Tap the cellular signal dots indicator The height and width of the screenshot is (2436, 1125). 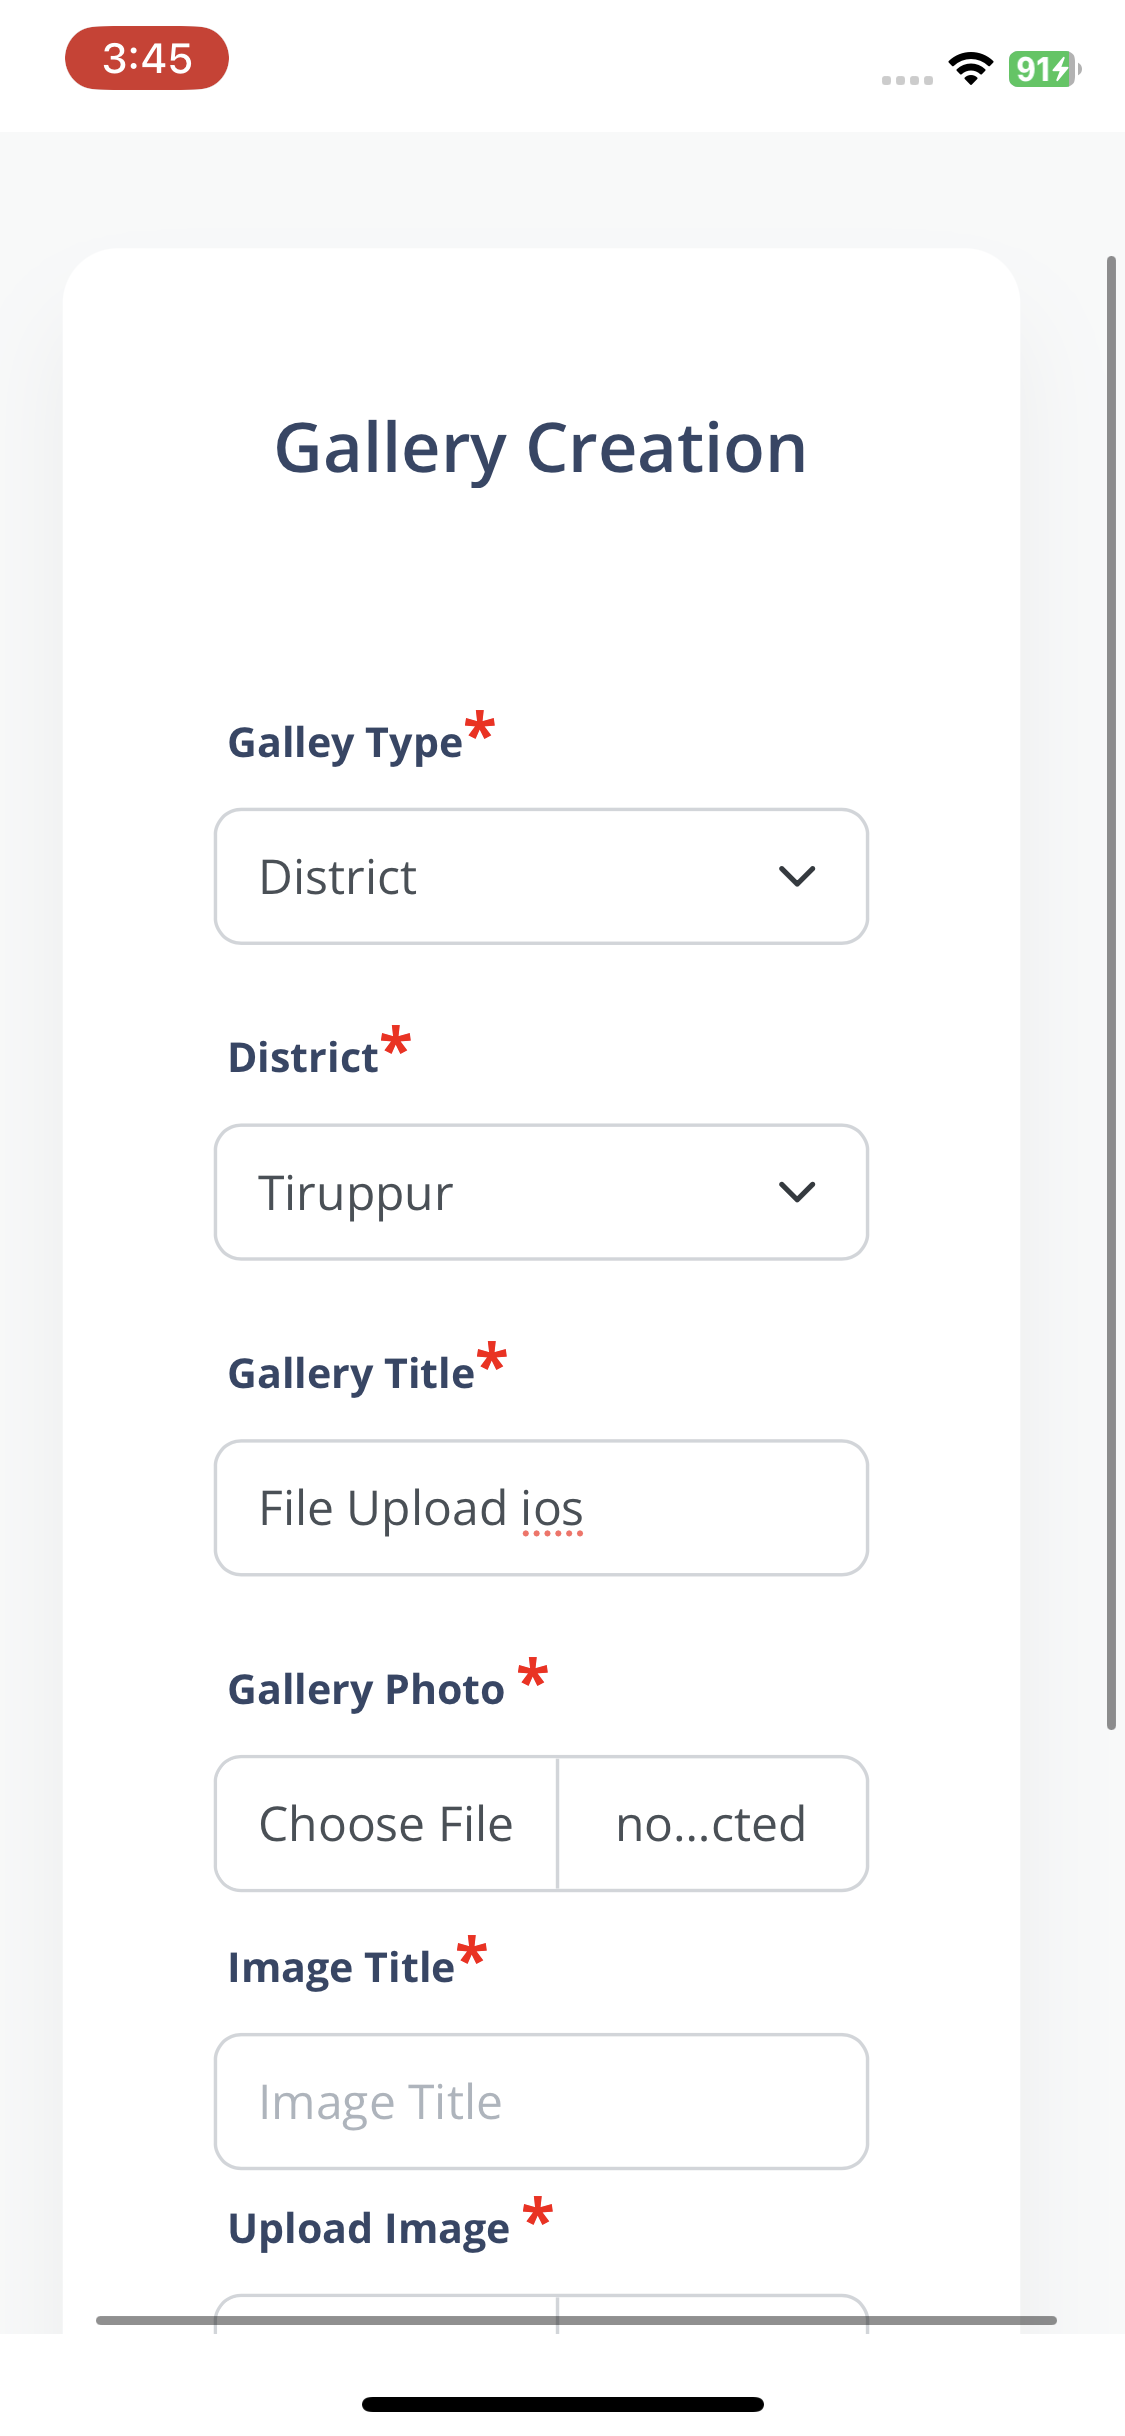tap(907, 80)
